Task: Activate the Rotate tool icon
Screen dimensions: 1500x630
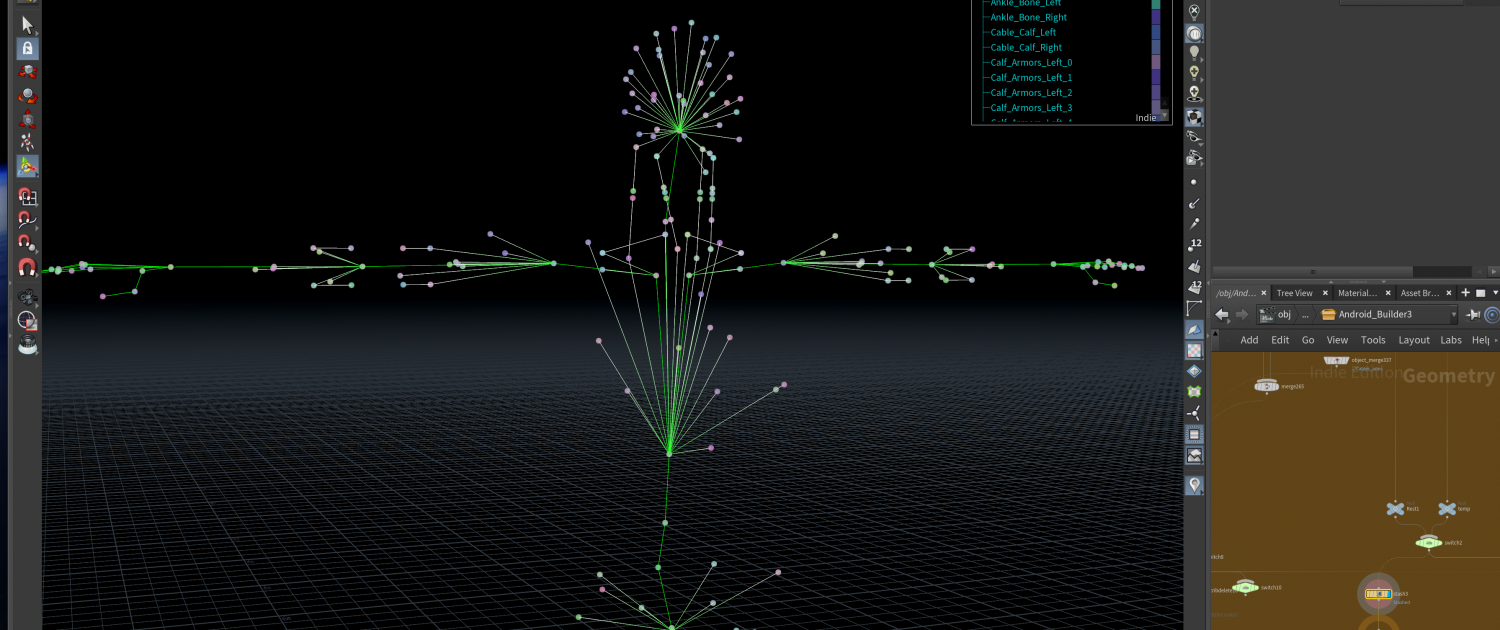Action: (27, 97)
